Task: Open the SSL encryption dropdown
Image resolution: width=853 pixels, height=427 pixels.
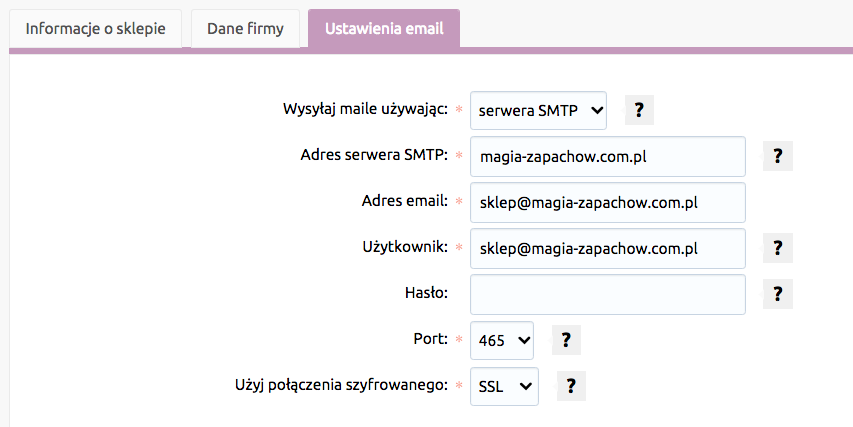Action: [x=504, y=386]
